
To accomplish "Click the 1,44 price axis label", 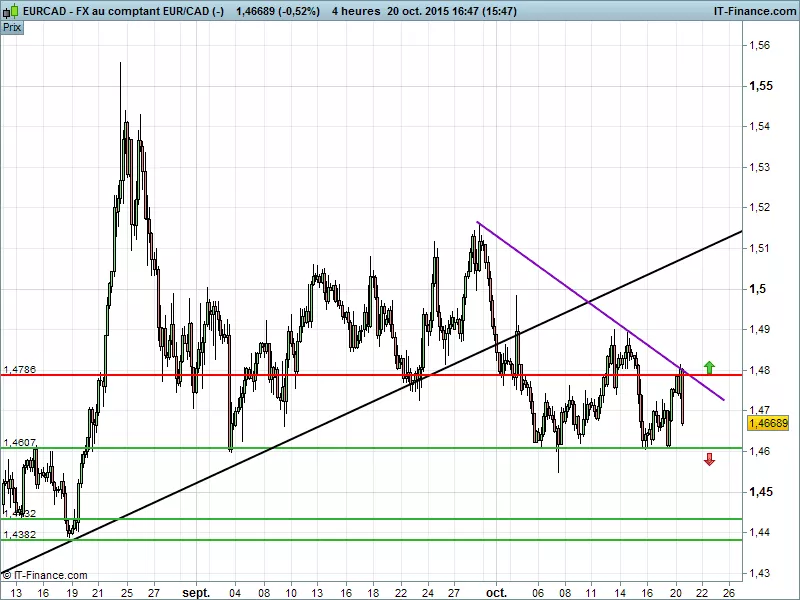I will 759,532.
